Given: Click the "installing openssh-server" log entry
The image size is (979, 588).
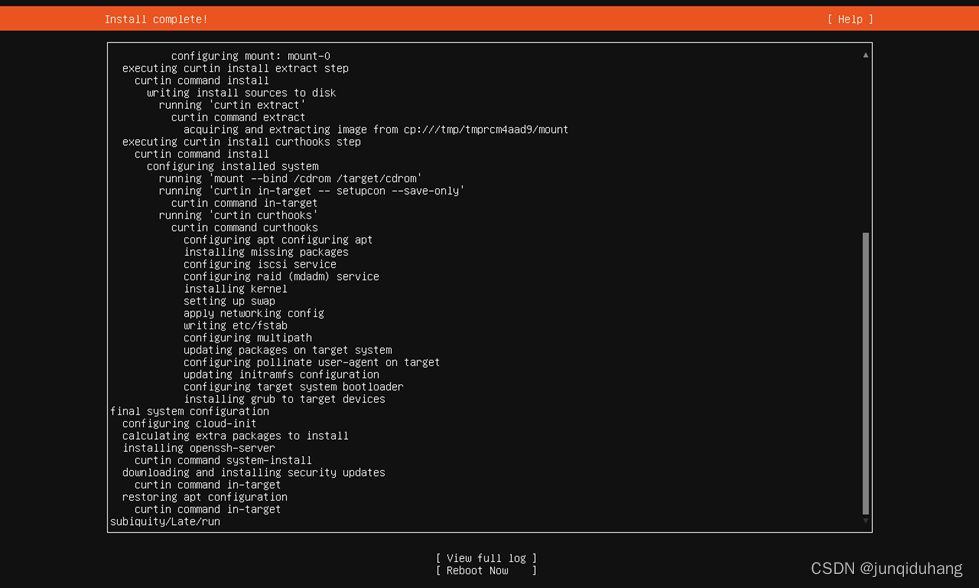Looking at the screenshot, I should click(198, 448).
